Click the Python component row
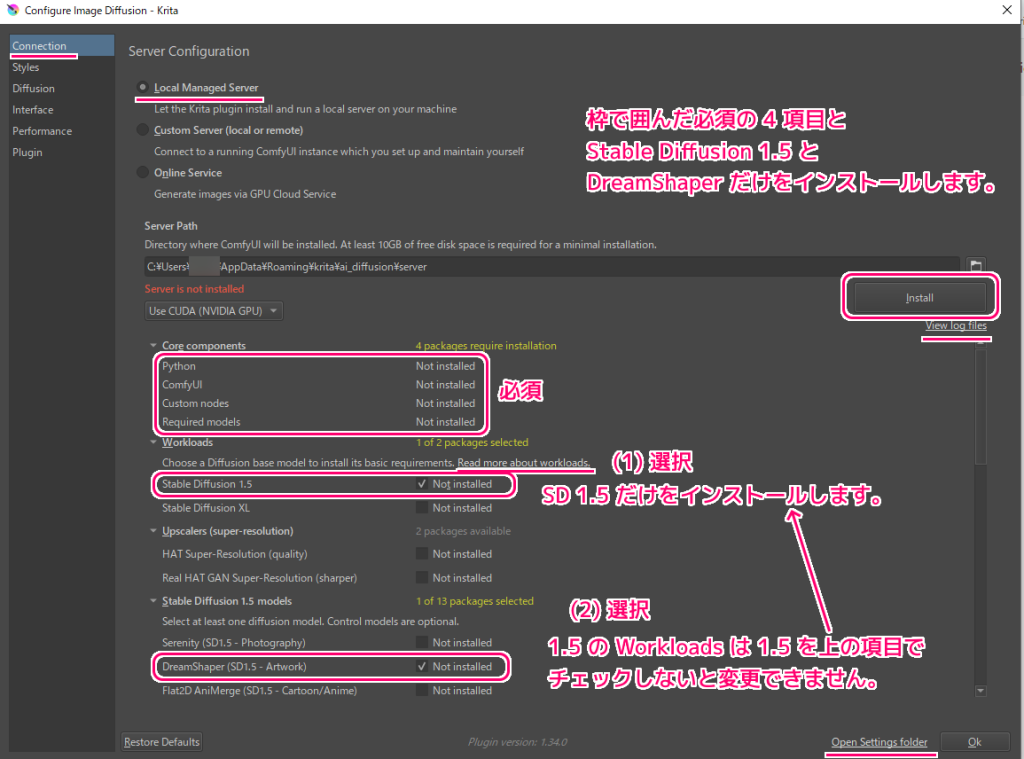 pos(319,366)
